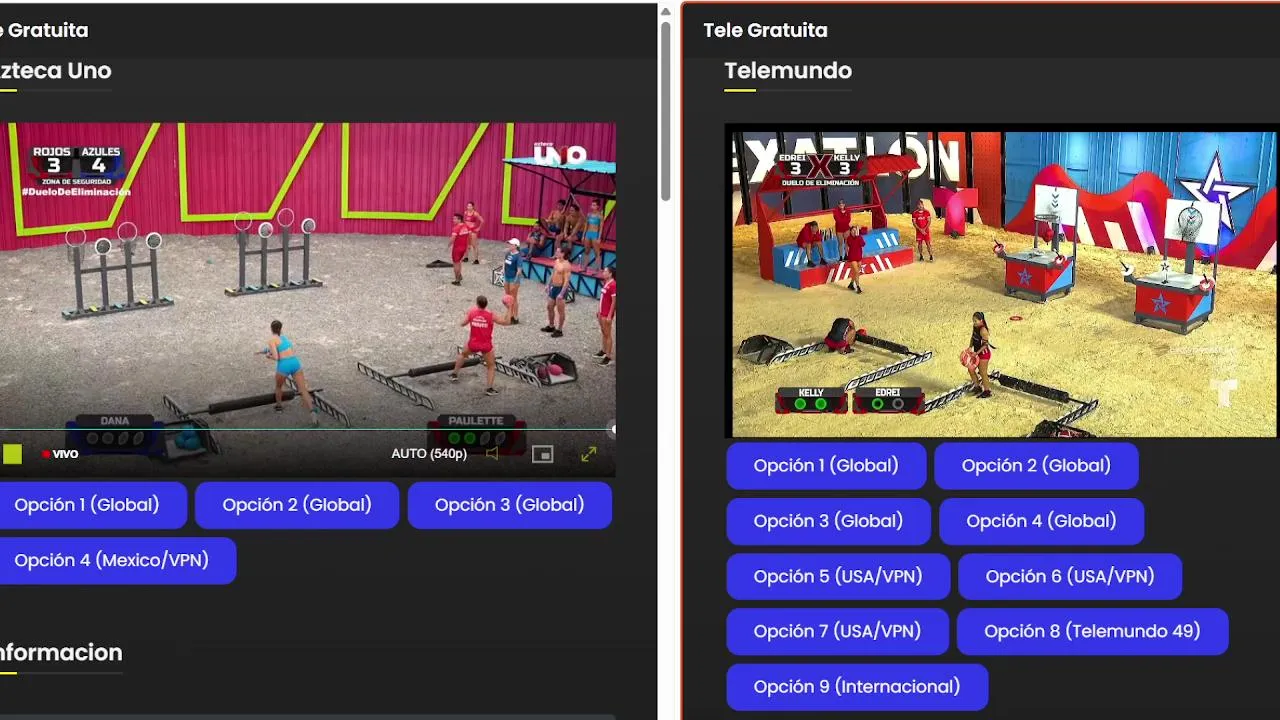This screenshot has height=720, width=1280.
Task: Select Azteca Uno Opción 2 (Global)
Action: 297,505
